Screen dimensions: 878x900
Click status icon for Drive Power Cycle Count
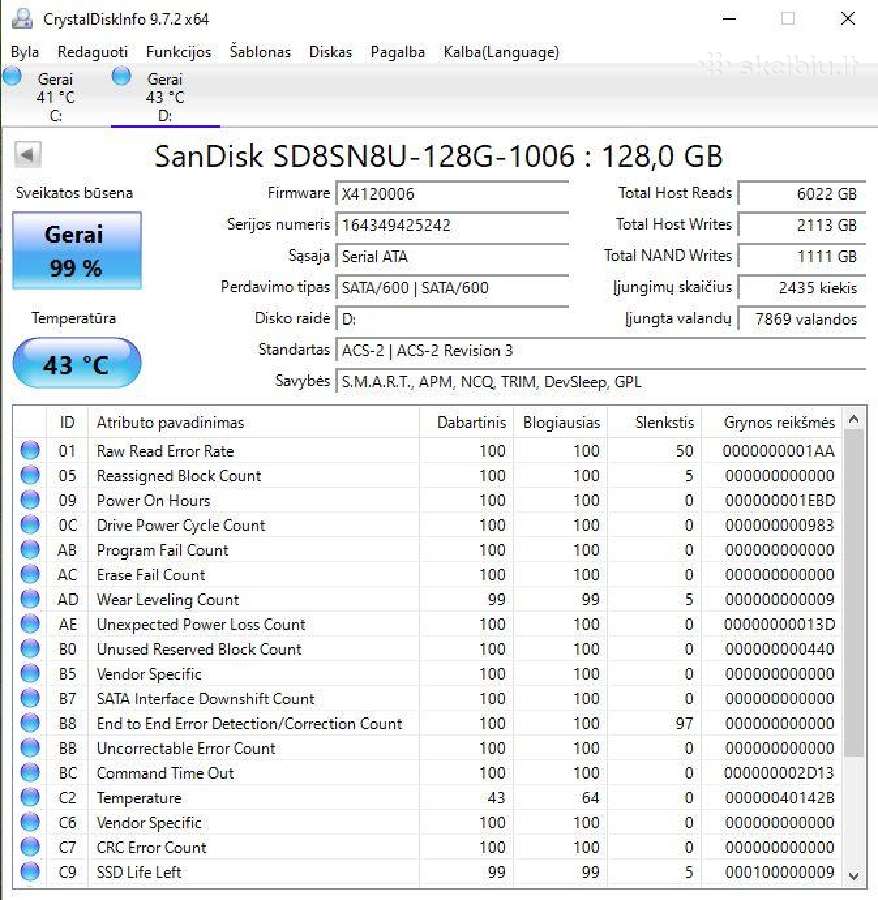pyautogui.click(x=30, y=525)
